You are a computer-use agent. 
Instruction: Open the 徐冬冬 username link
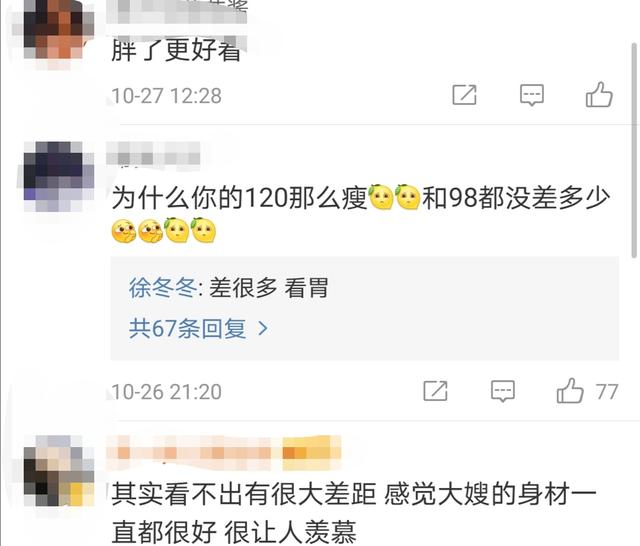(162, 288)
